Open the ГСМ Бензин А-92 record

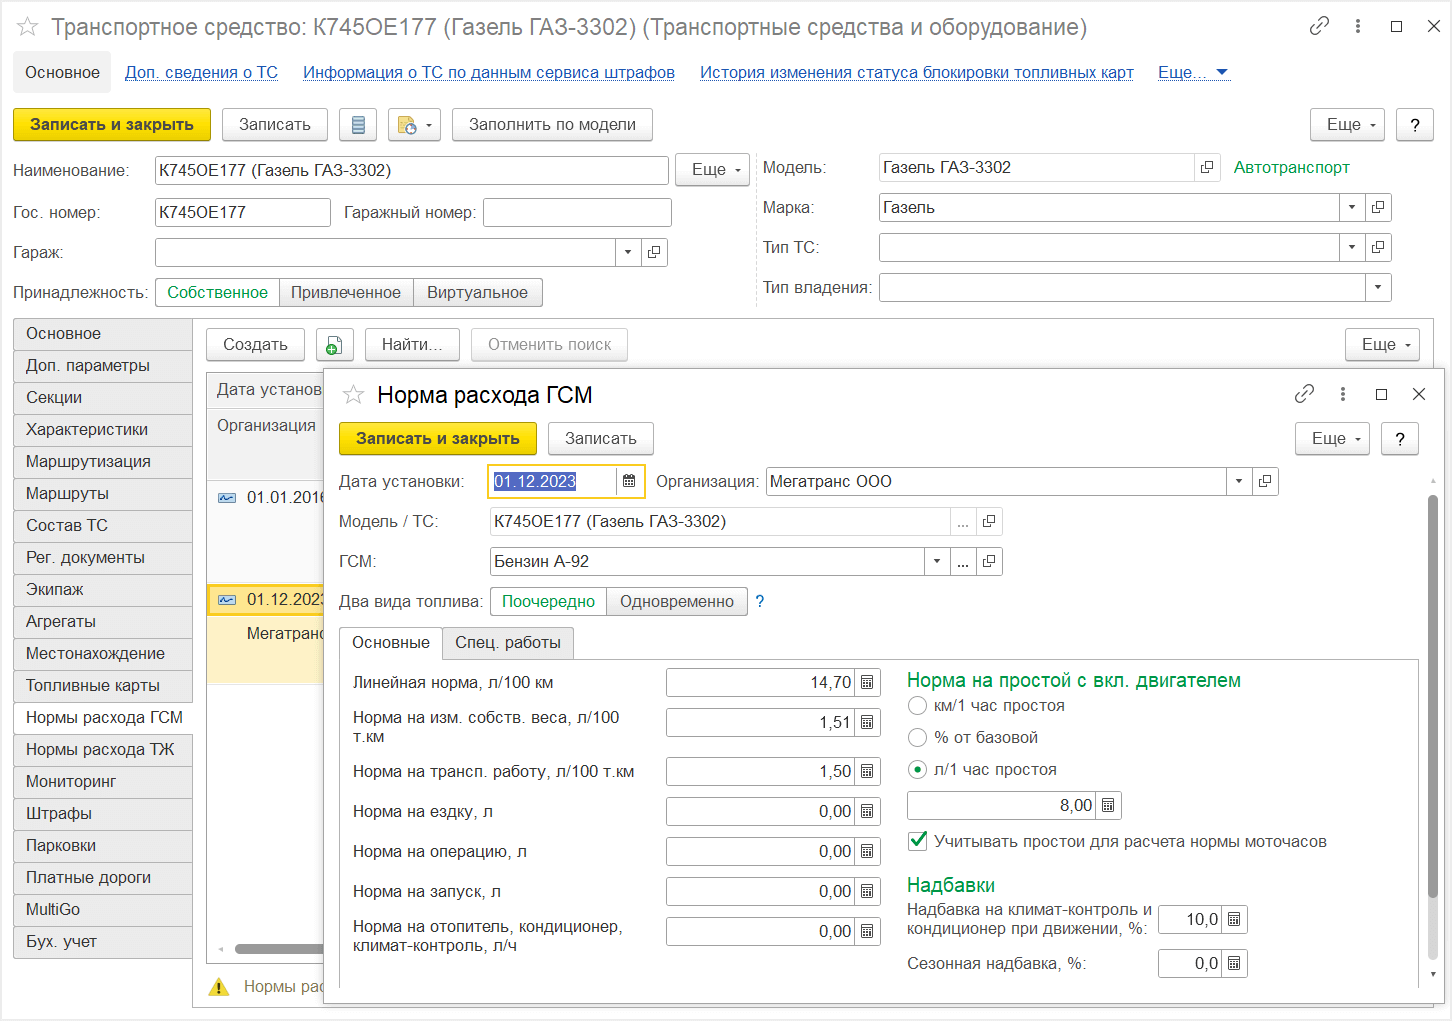[x=989, y=561]
